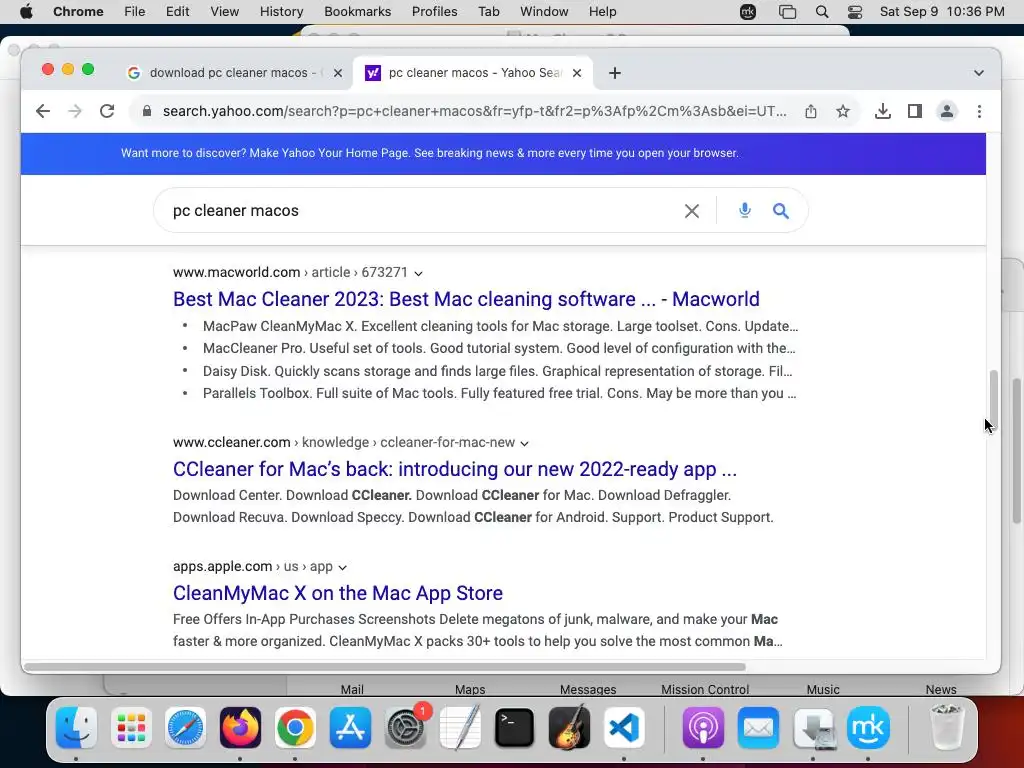Open the File menu
The height and width of the screenshot is (768, 1024).
[135, 12]
